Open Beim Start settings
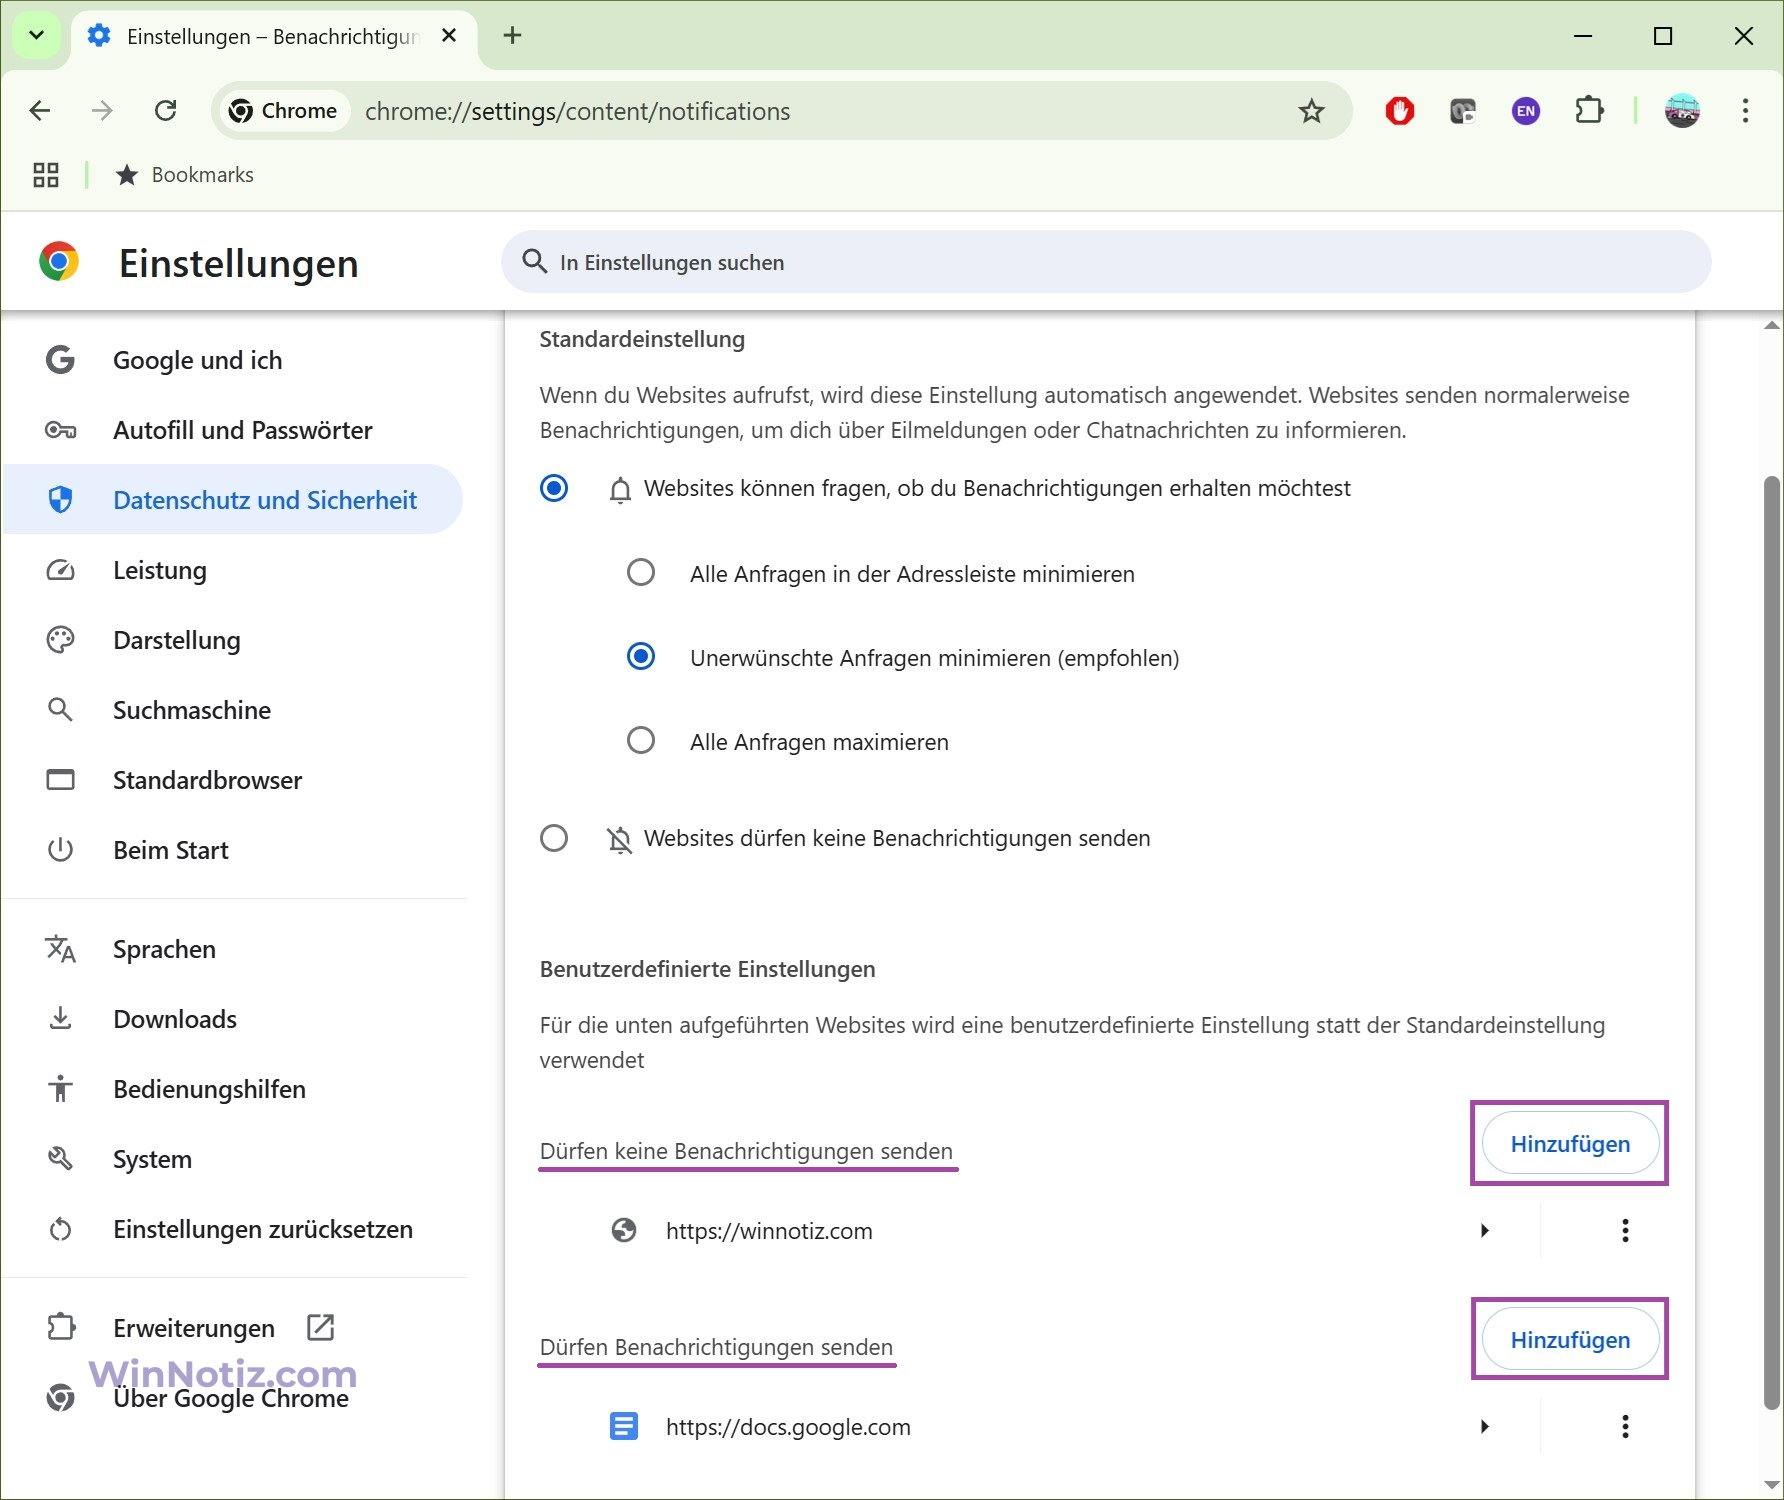Image resolution: width=1784 pixels, height=1500 pixels. click(233, 850)
